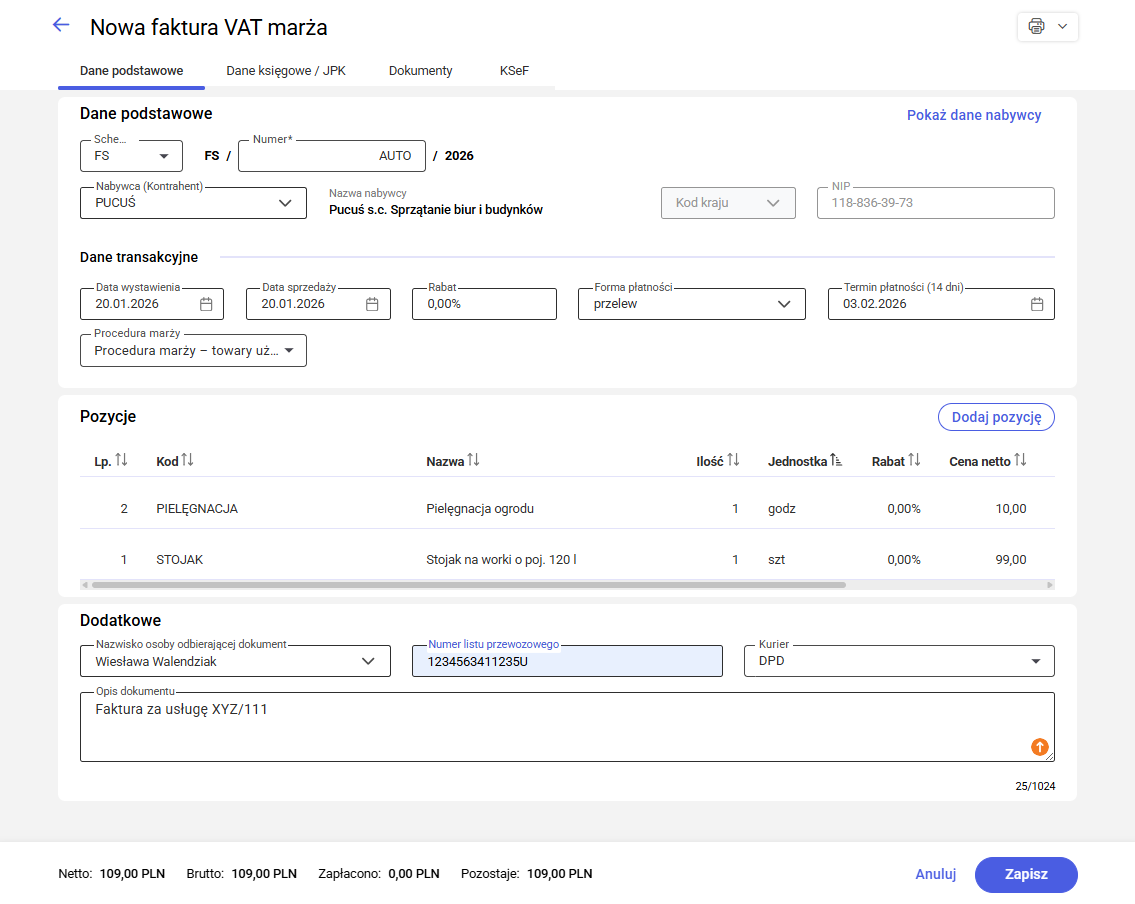The height and width of the screenshot is (904, 1135).
Task: Sort positions by Kod column
Action: pos(187,460)
